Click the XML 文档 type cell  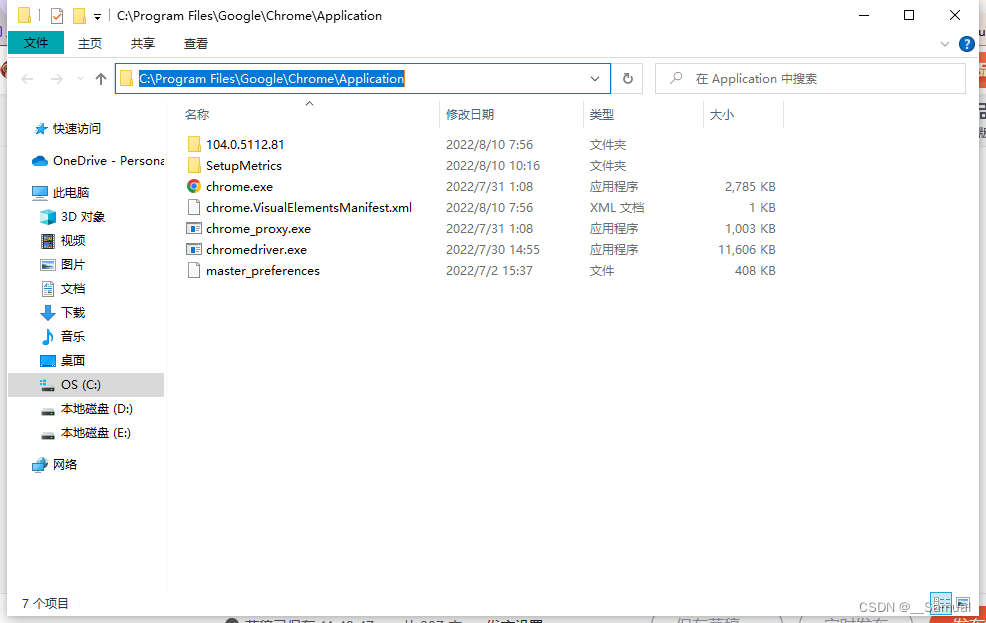coord(617,207)
